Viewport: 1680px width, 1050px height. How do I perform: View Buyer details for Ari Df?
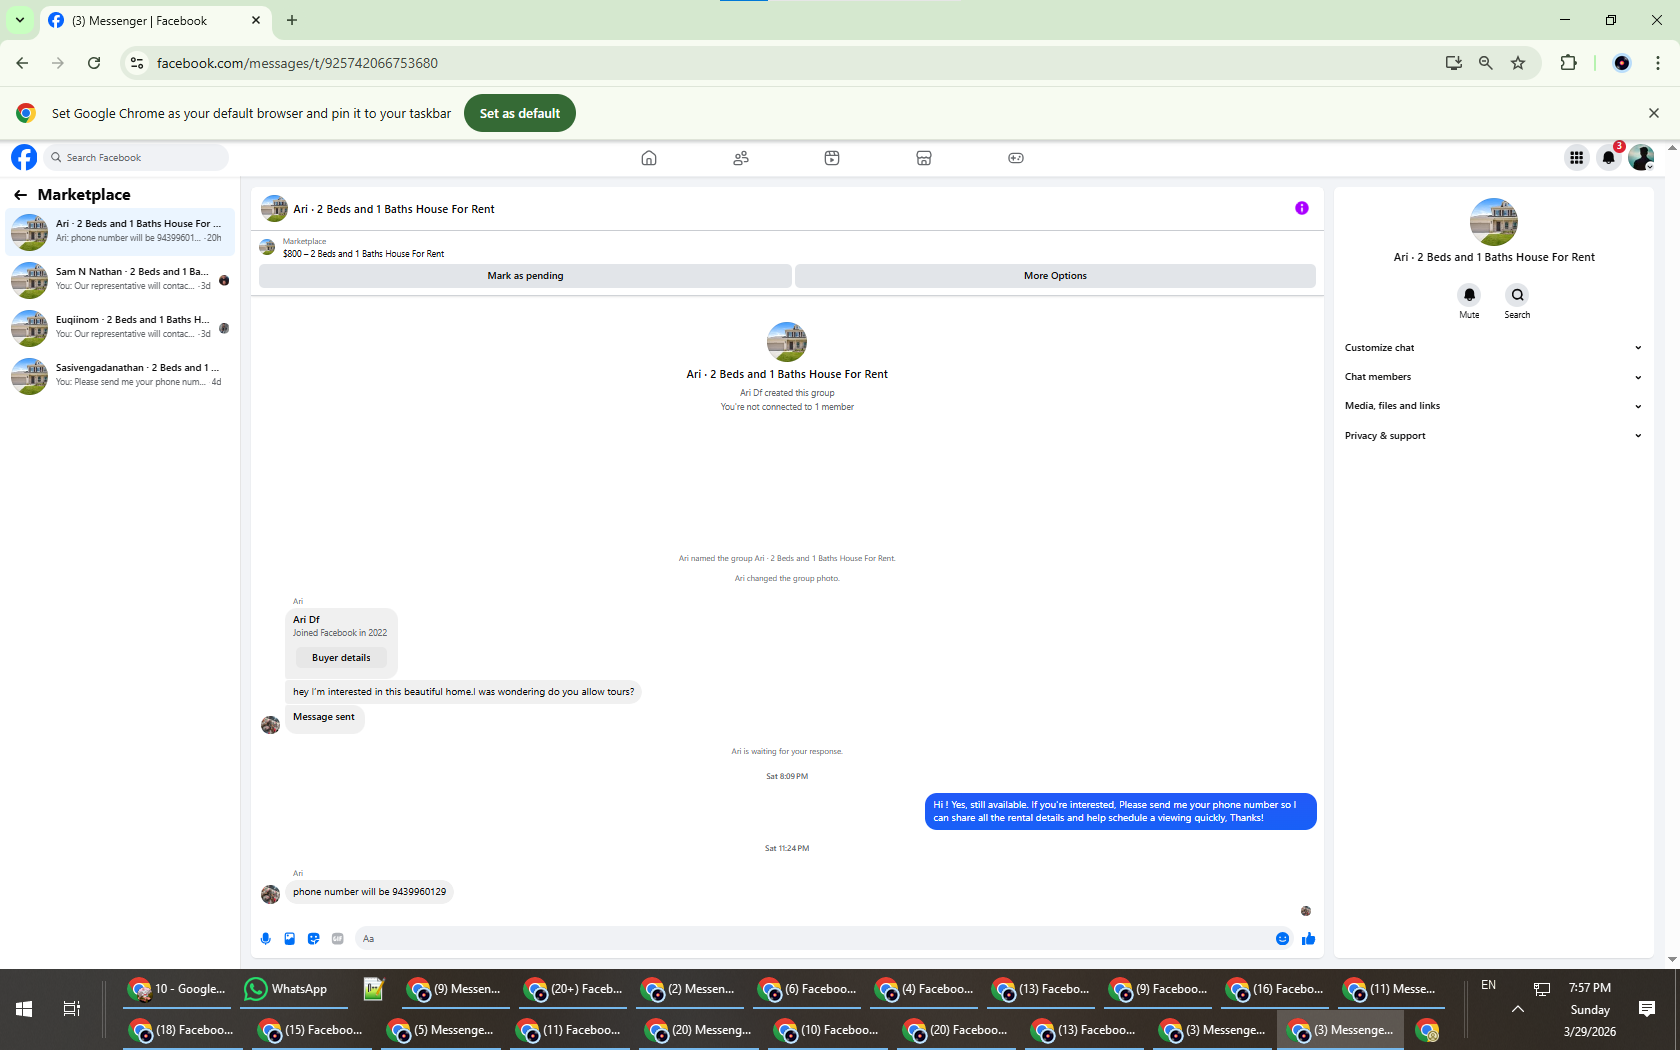coord(341,658)
